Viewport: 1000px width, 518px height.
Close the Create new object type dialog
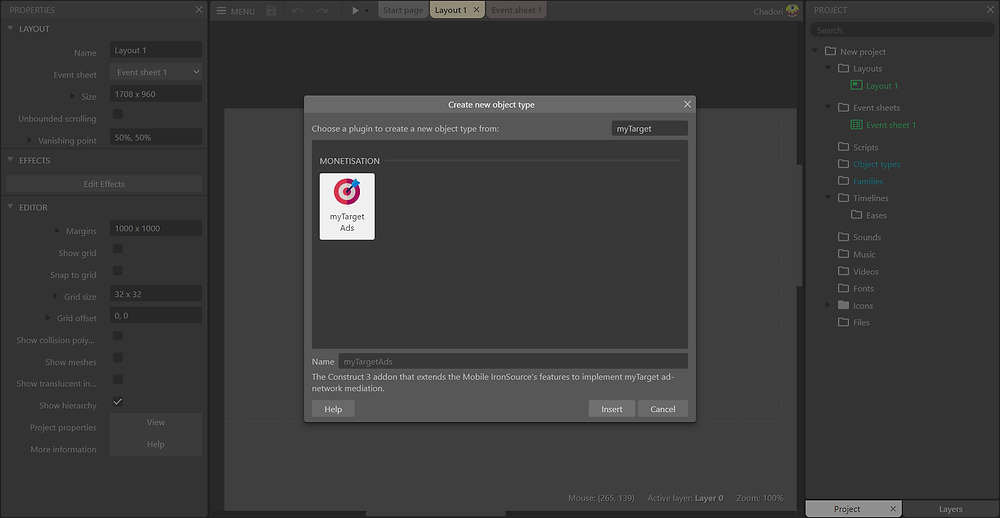(x=688, y=104)
